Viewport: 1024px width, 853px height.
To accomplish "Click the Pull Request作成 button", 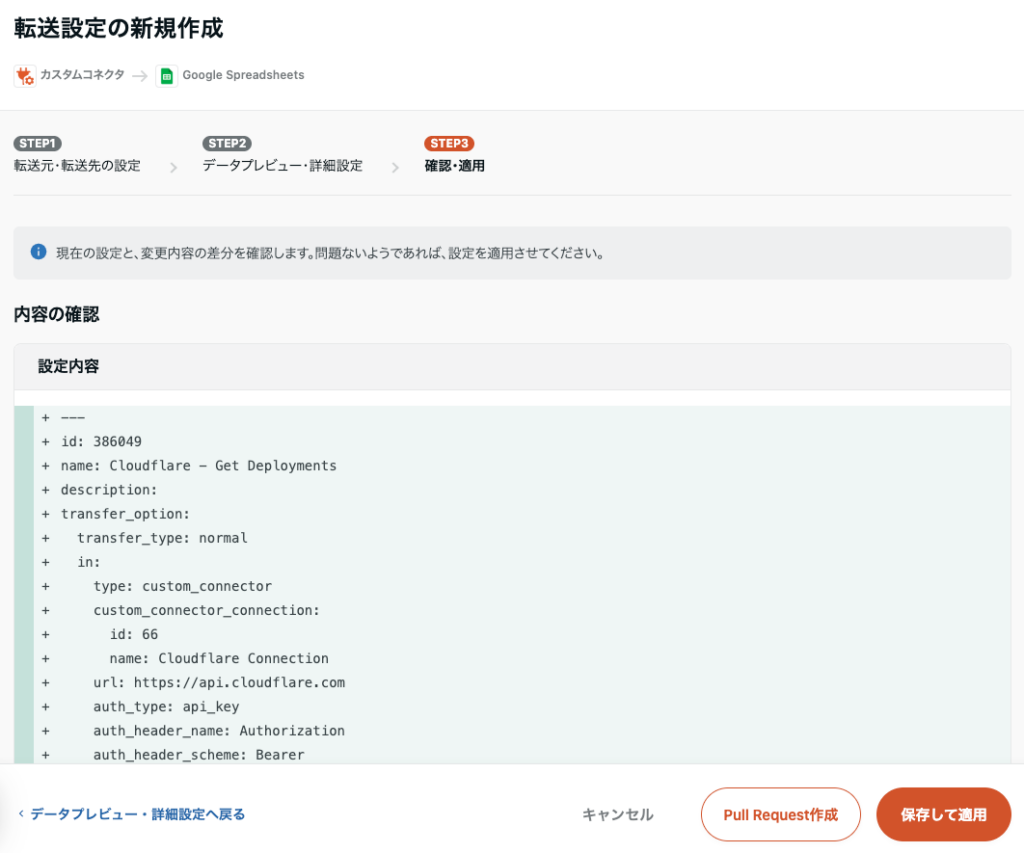I will (x=780, y=814).
